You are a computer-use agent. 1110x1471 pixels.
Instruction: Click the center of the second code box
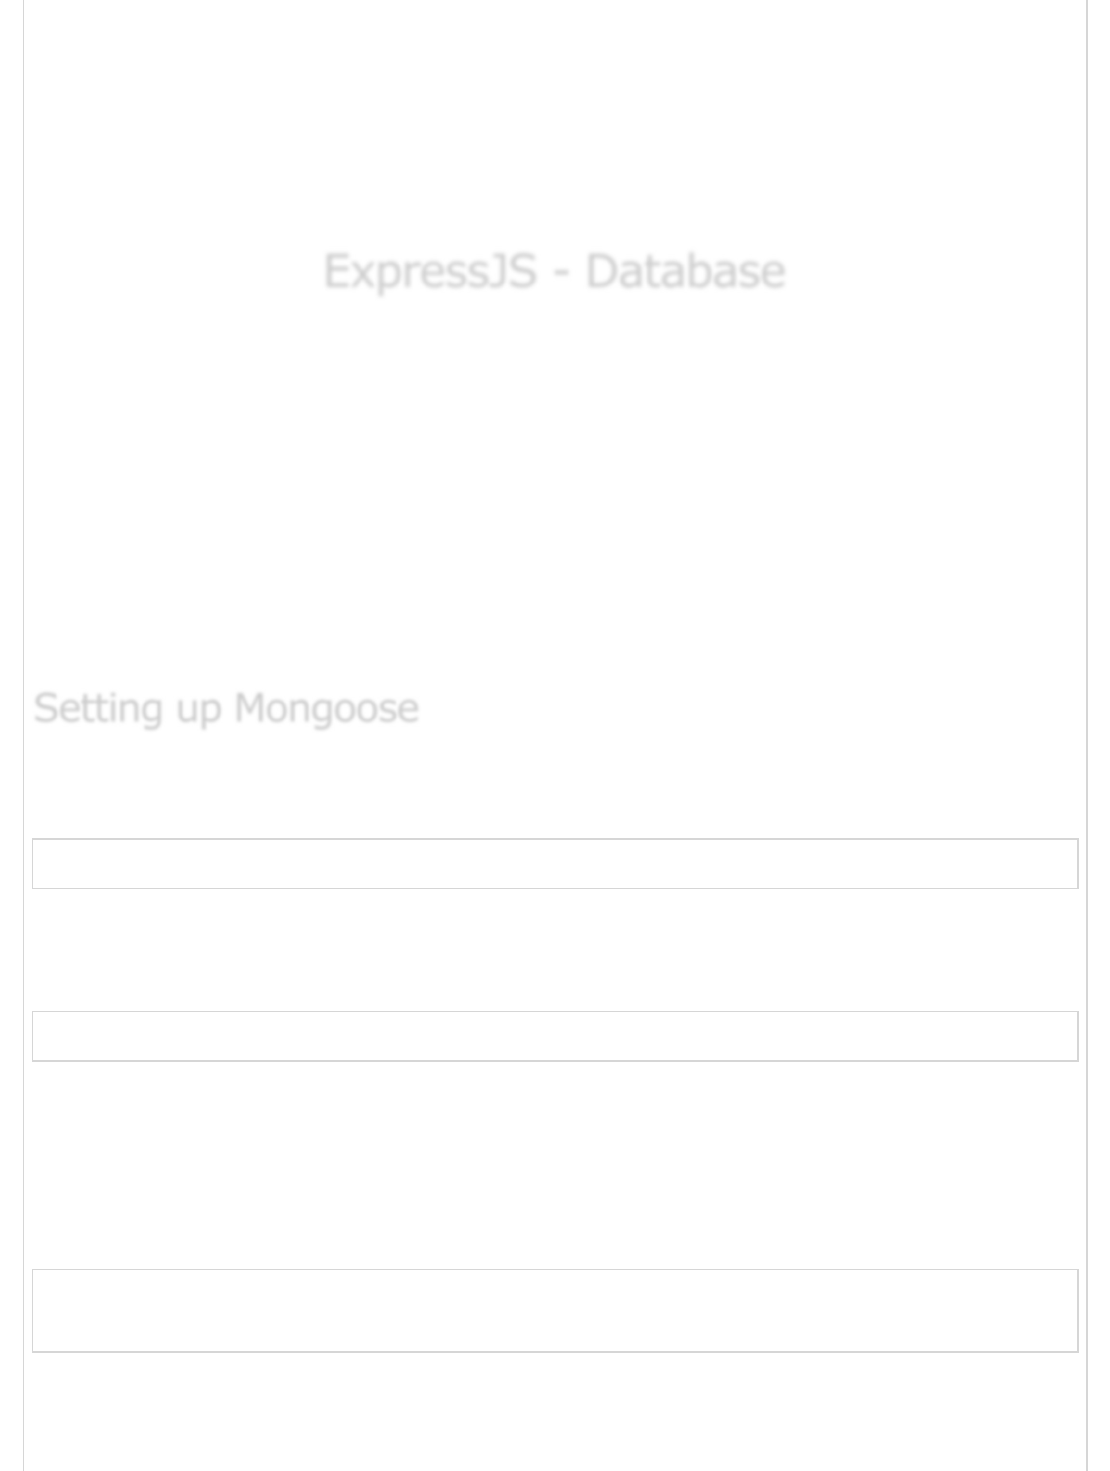(x=555, y=1036)
